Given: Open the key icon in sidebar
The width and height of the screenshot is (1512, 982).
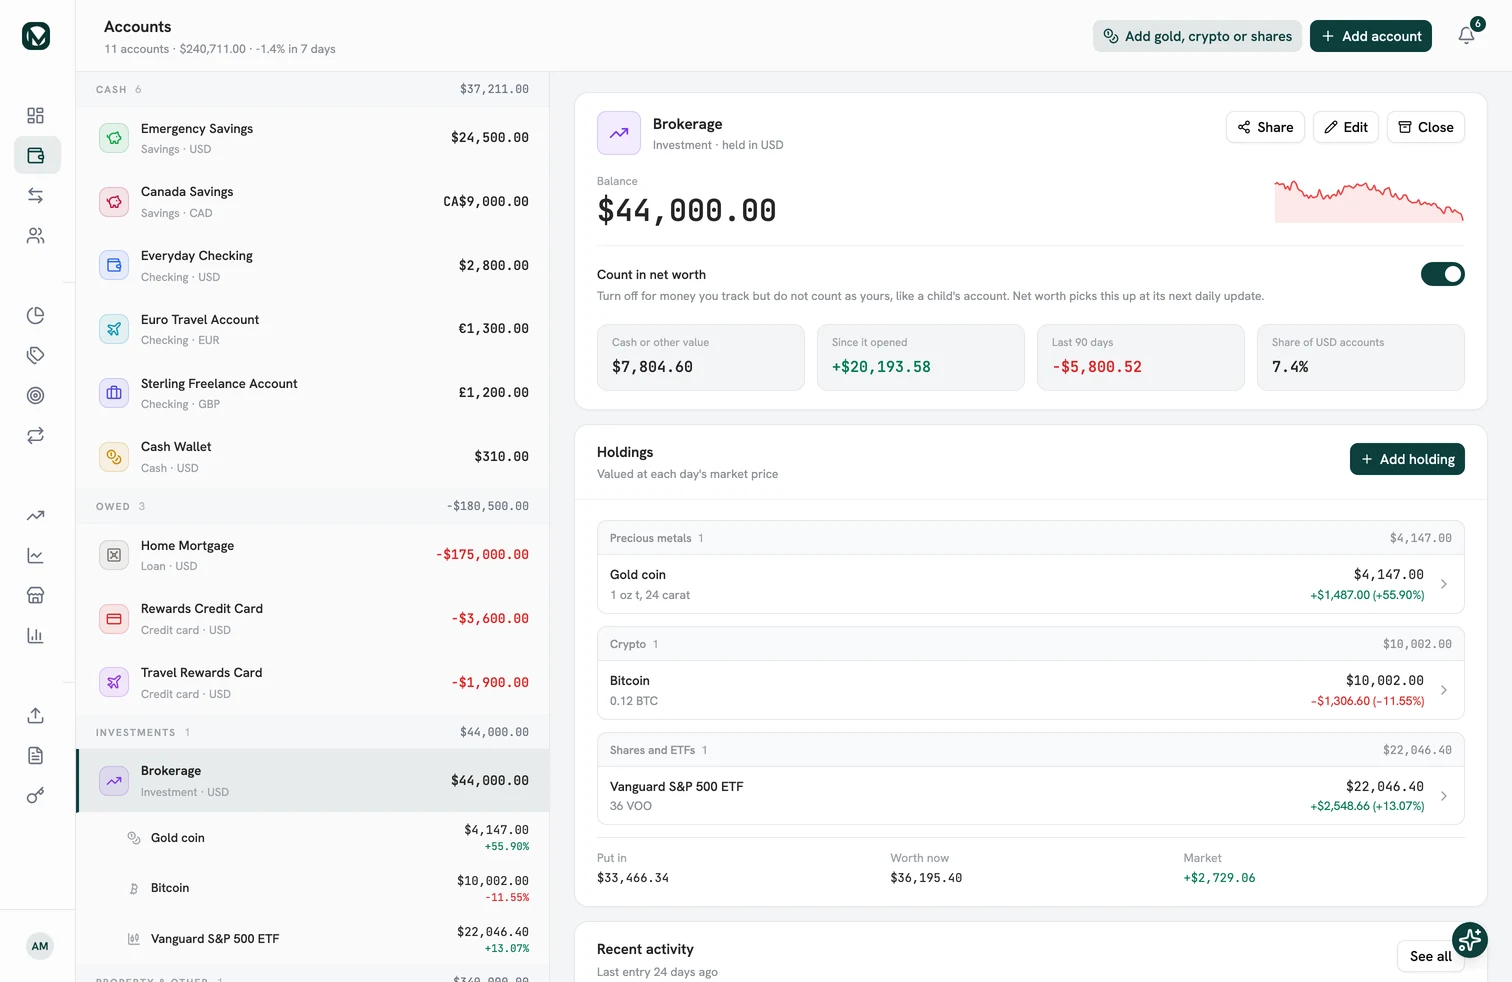Looking at the screenshot, I should [36, 796].
